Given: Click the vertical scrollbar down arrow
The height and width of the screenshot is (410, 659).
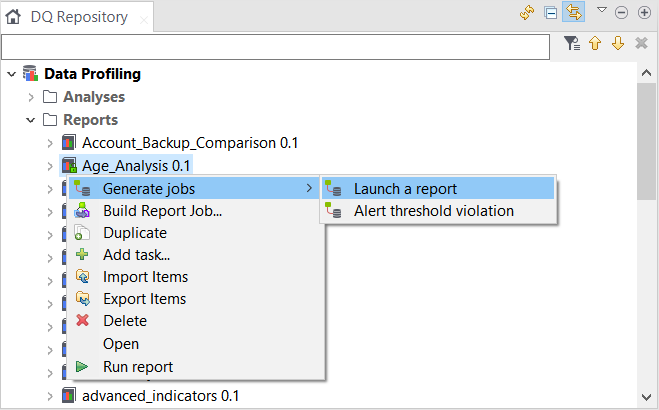Looking at the screenshot, I should coord(646,398).
